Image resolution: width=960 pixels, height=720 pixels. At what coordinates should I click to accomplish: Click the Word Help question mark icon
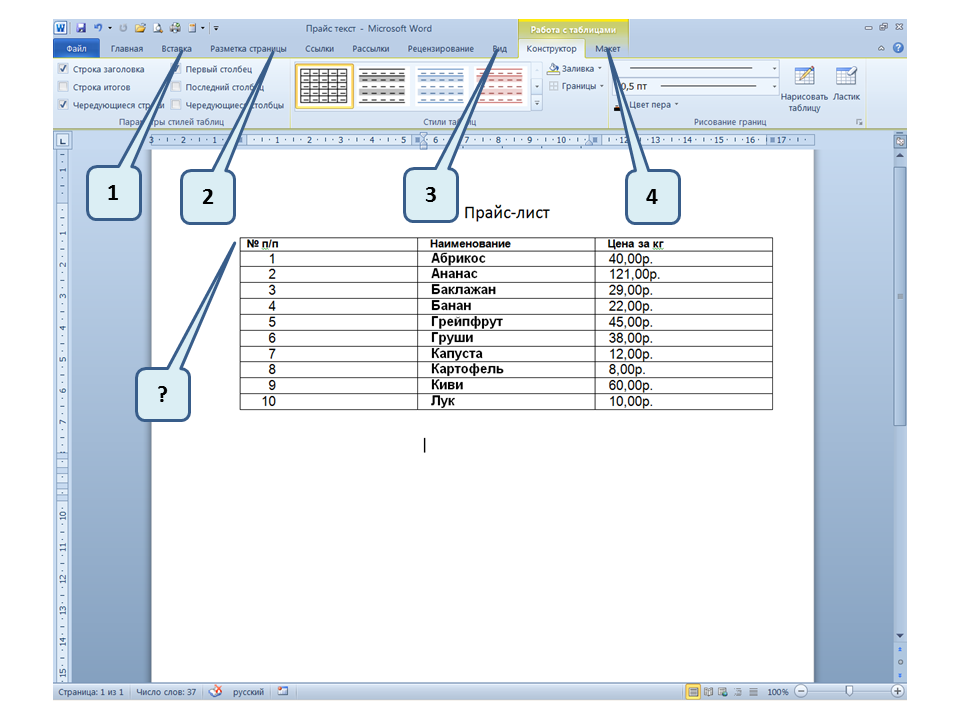point(898,48)
